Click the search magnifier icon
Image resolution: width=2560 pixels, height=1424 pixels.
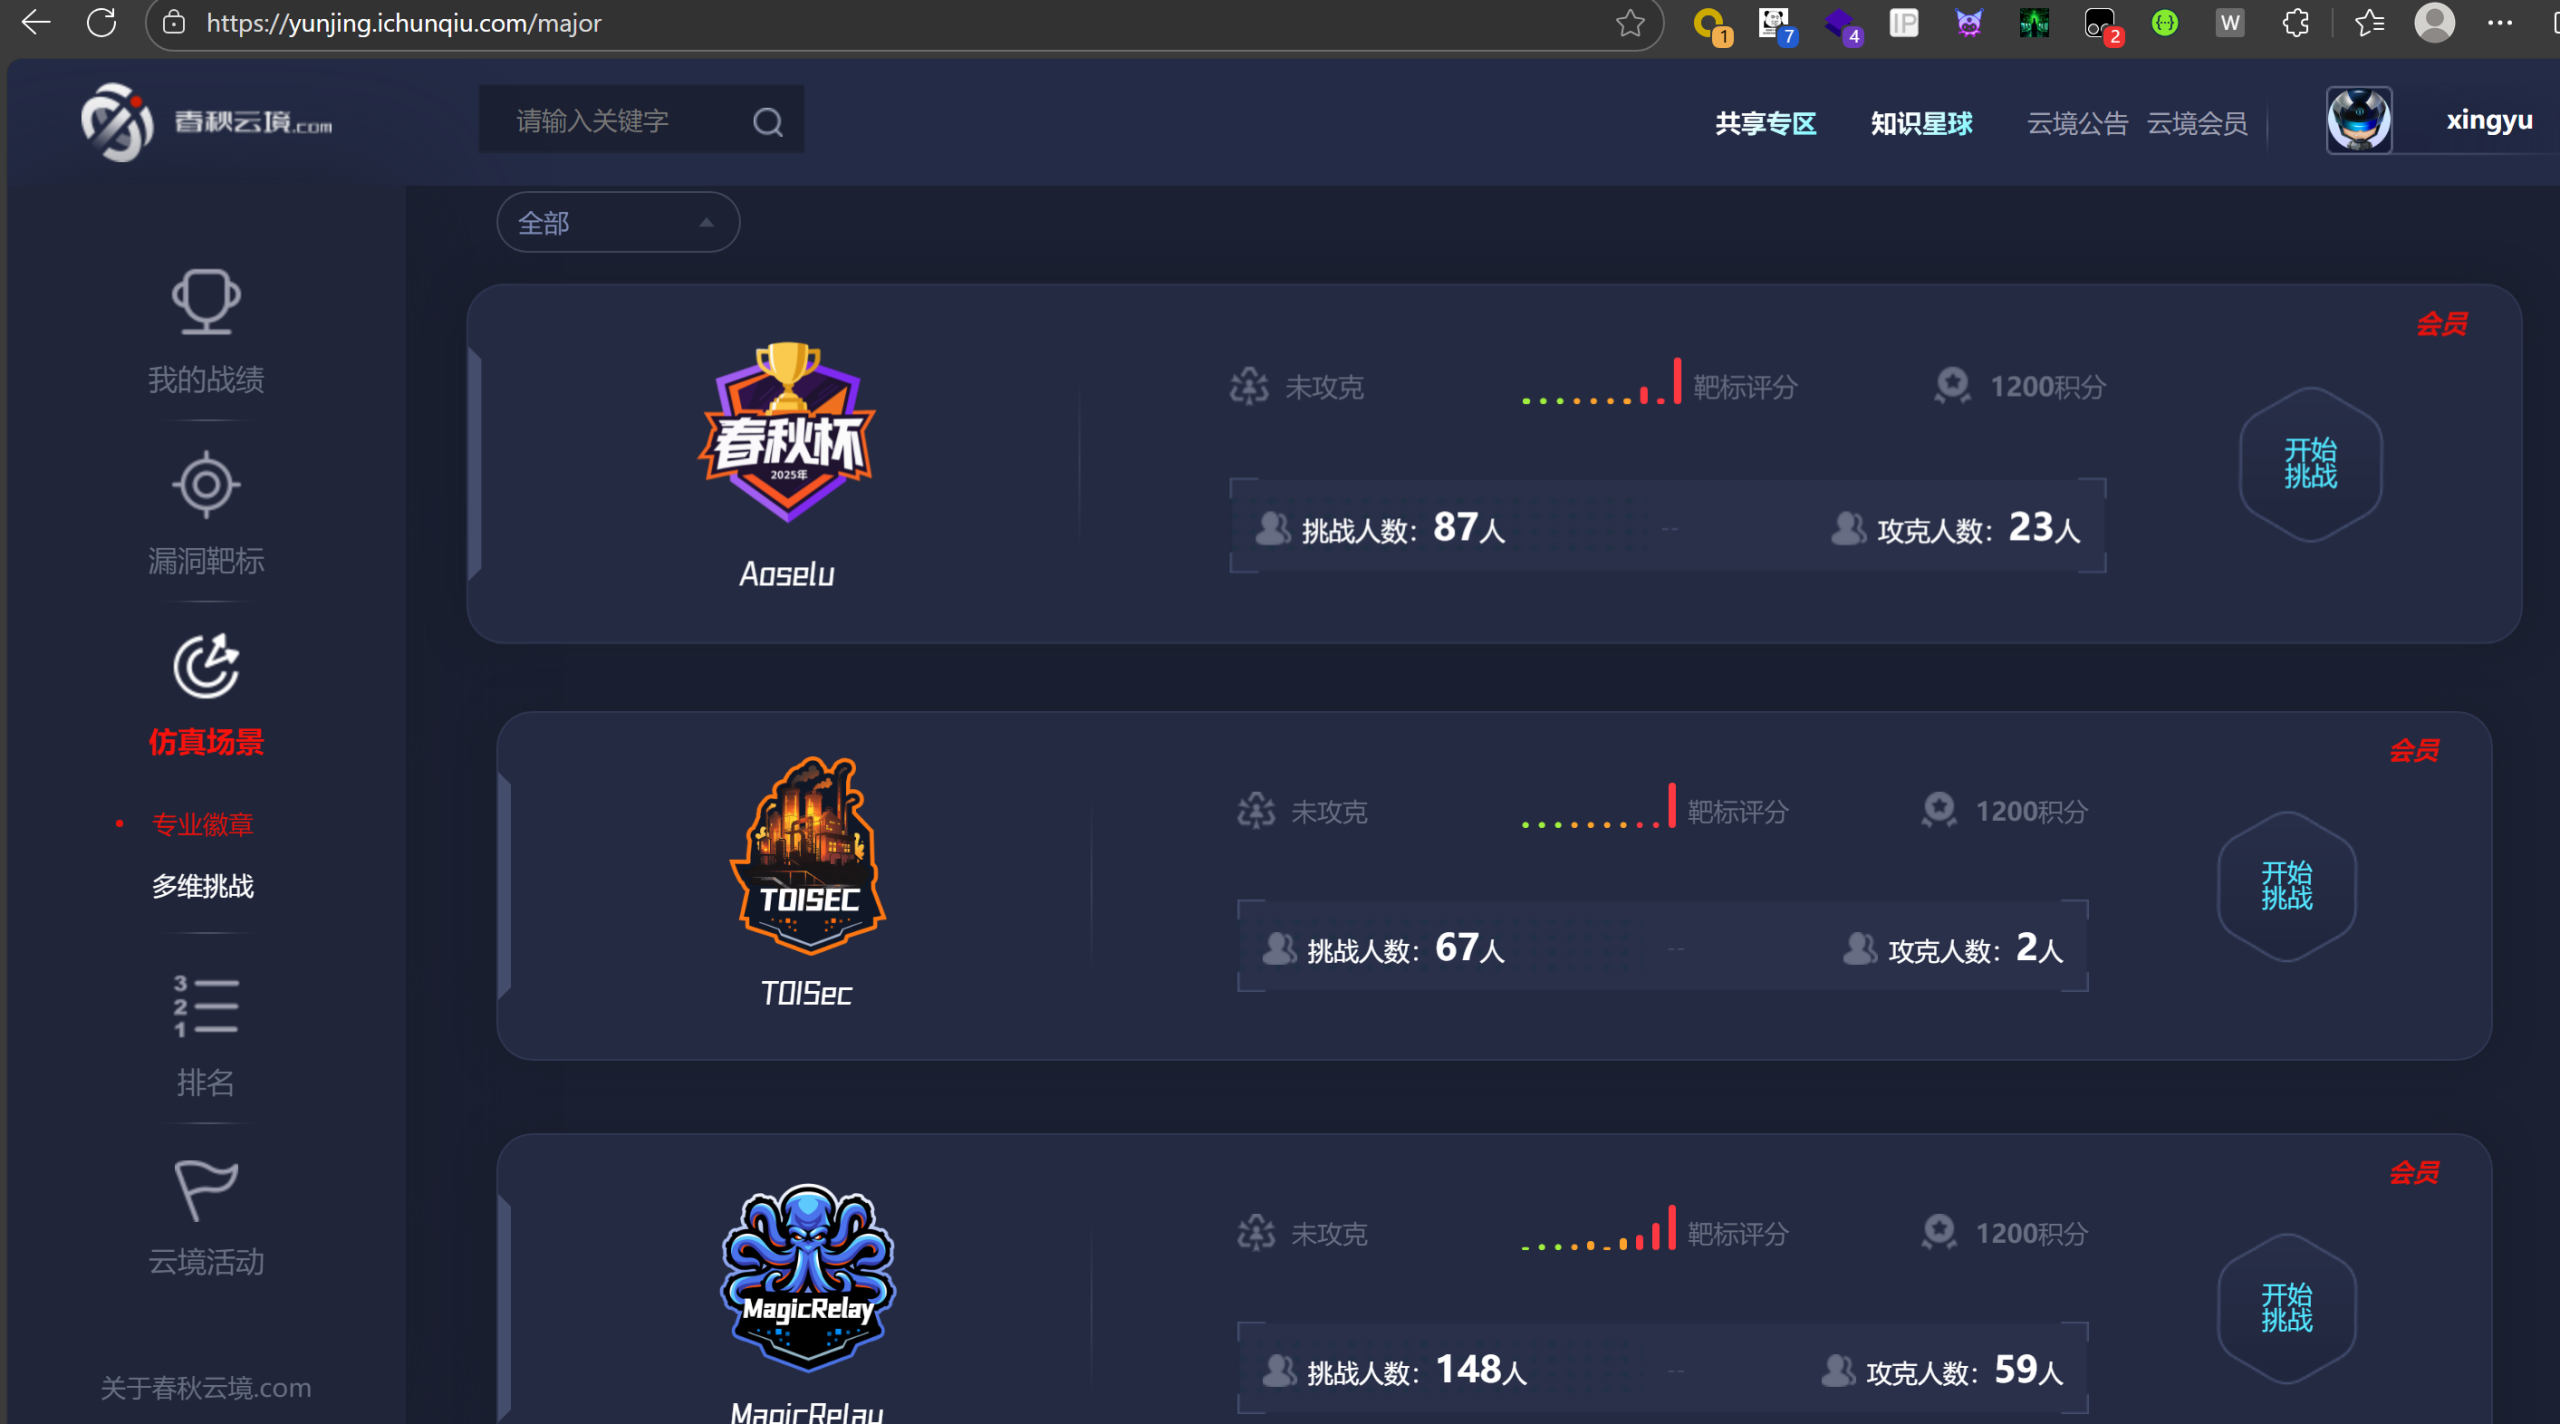pos(767,122)
